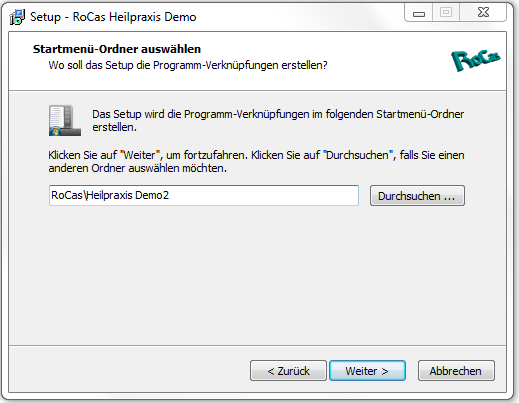519x403 pixels.
Task: Continue with the Weiter button
Action: 367,370
